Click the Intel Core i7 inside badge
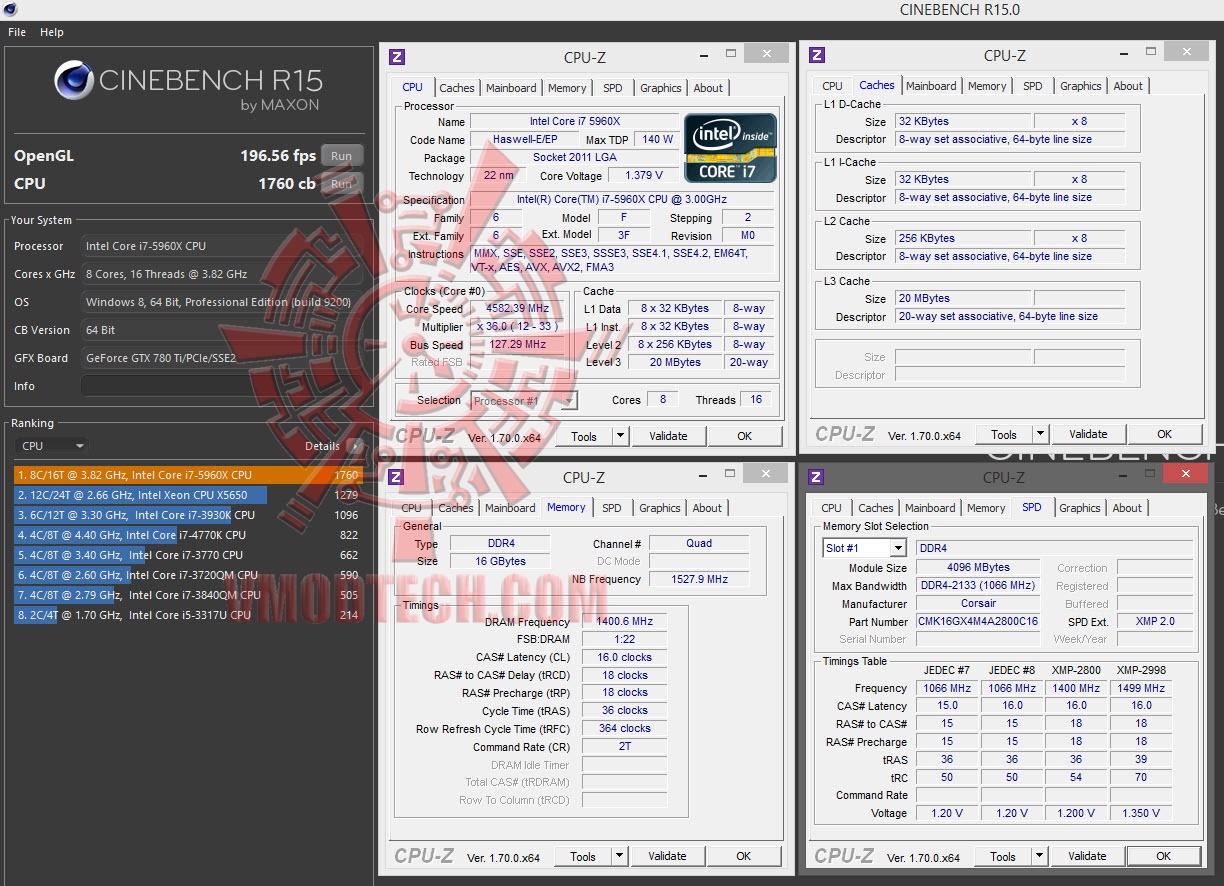The image size is (1224, 886). 730,147
